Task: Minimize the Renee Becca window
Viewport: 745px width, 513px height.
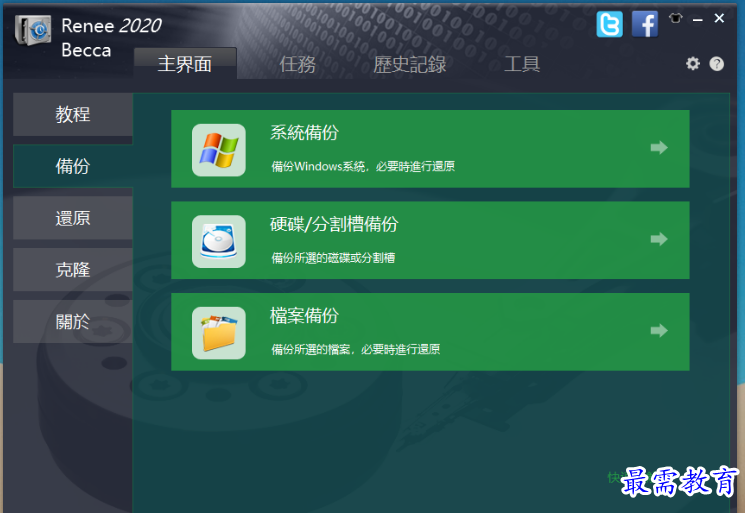Action: (x=697, y=19)
